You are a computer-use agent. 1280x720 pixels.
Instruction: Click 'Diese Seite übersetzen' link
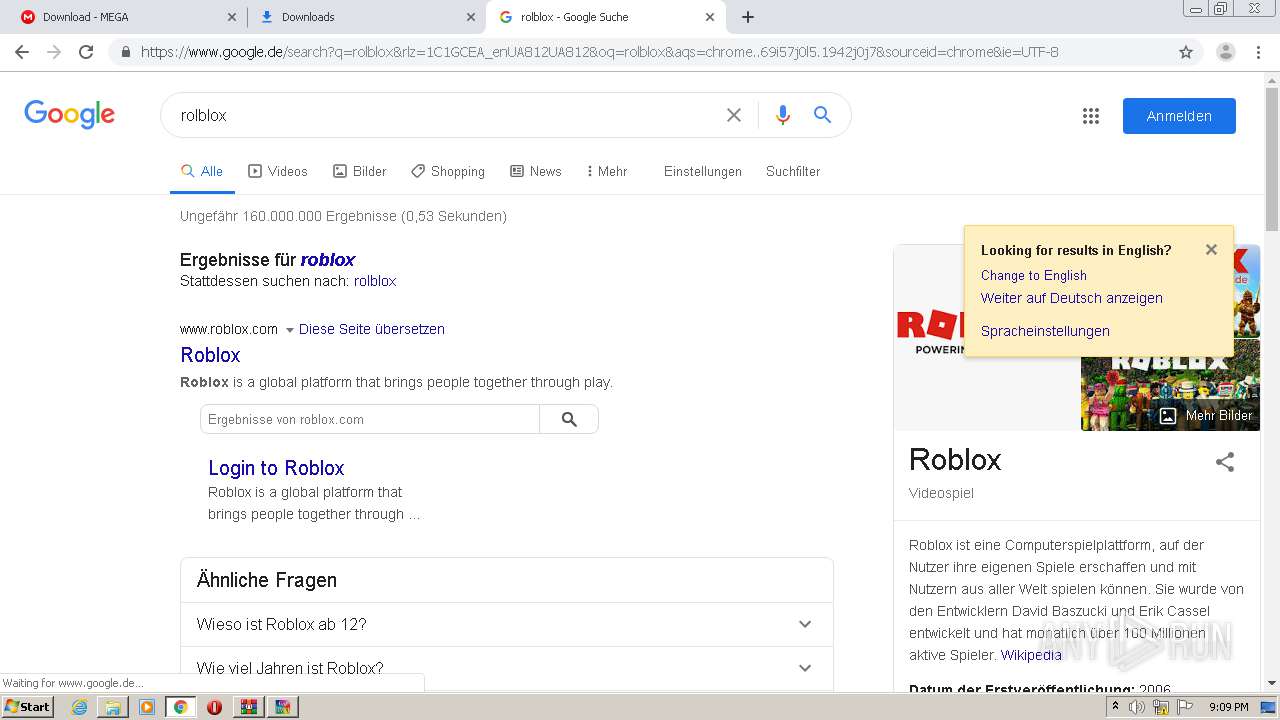pyautogui.click(x=372, y=329)
